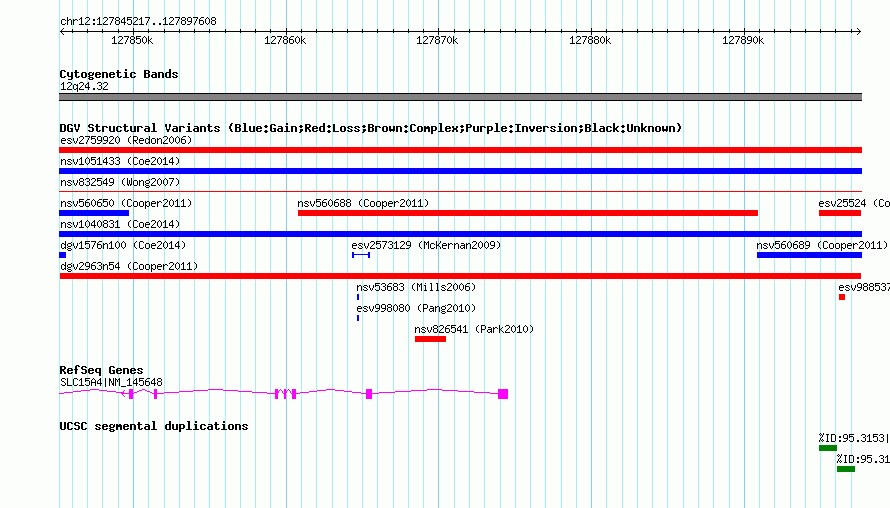Click the 127860k ruler label

pyautogui.click(x=285, y=40)
